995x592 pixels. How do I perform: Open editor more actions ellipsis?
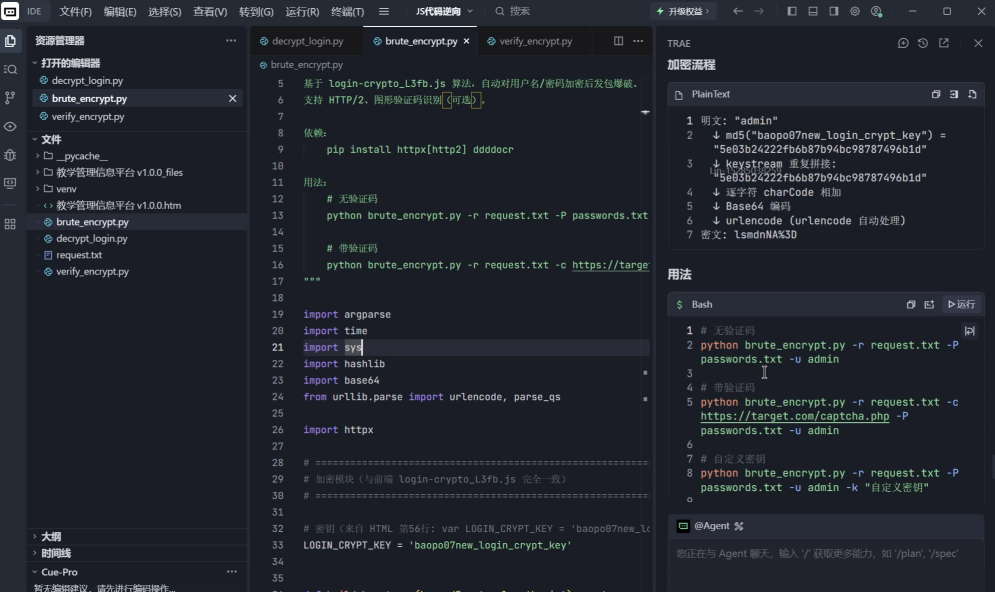(x=638, y=41)
